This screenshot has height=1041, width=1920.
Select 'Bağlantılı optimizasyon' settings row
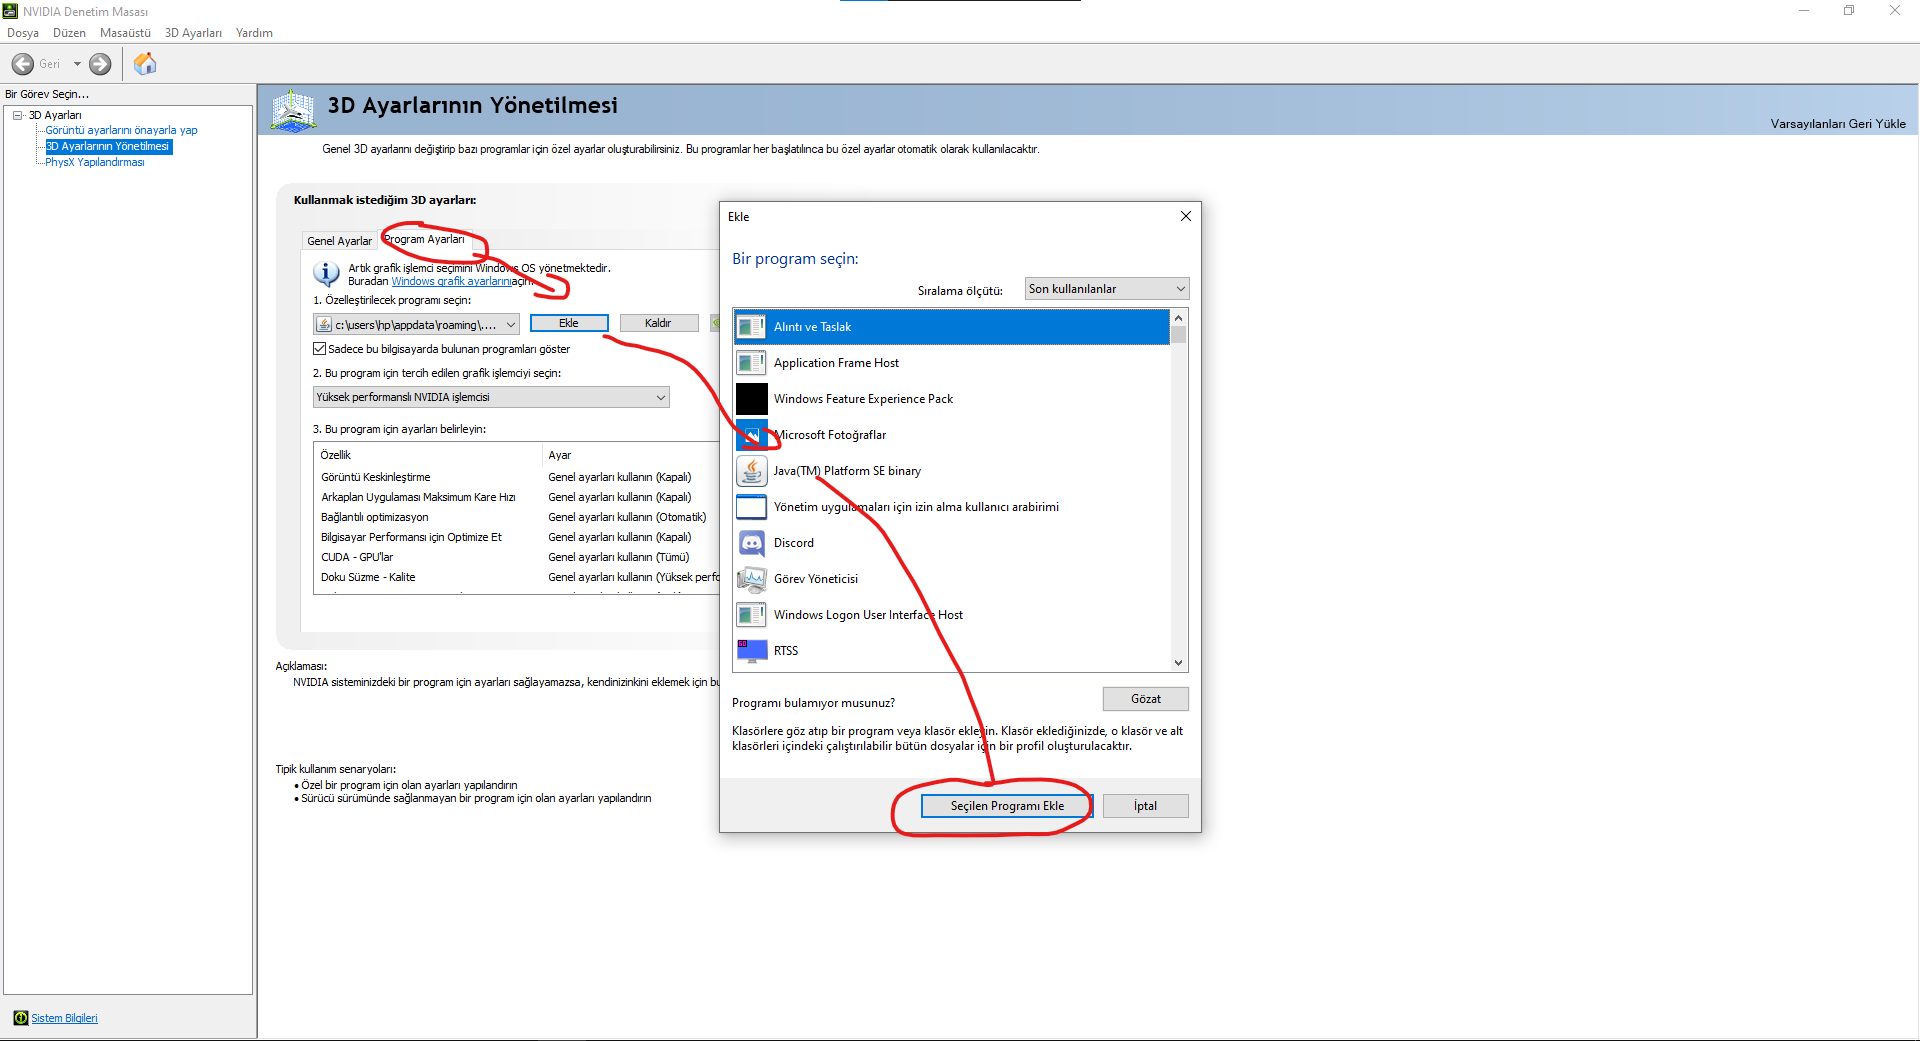coord(516,517)
